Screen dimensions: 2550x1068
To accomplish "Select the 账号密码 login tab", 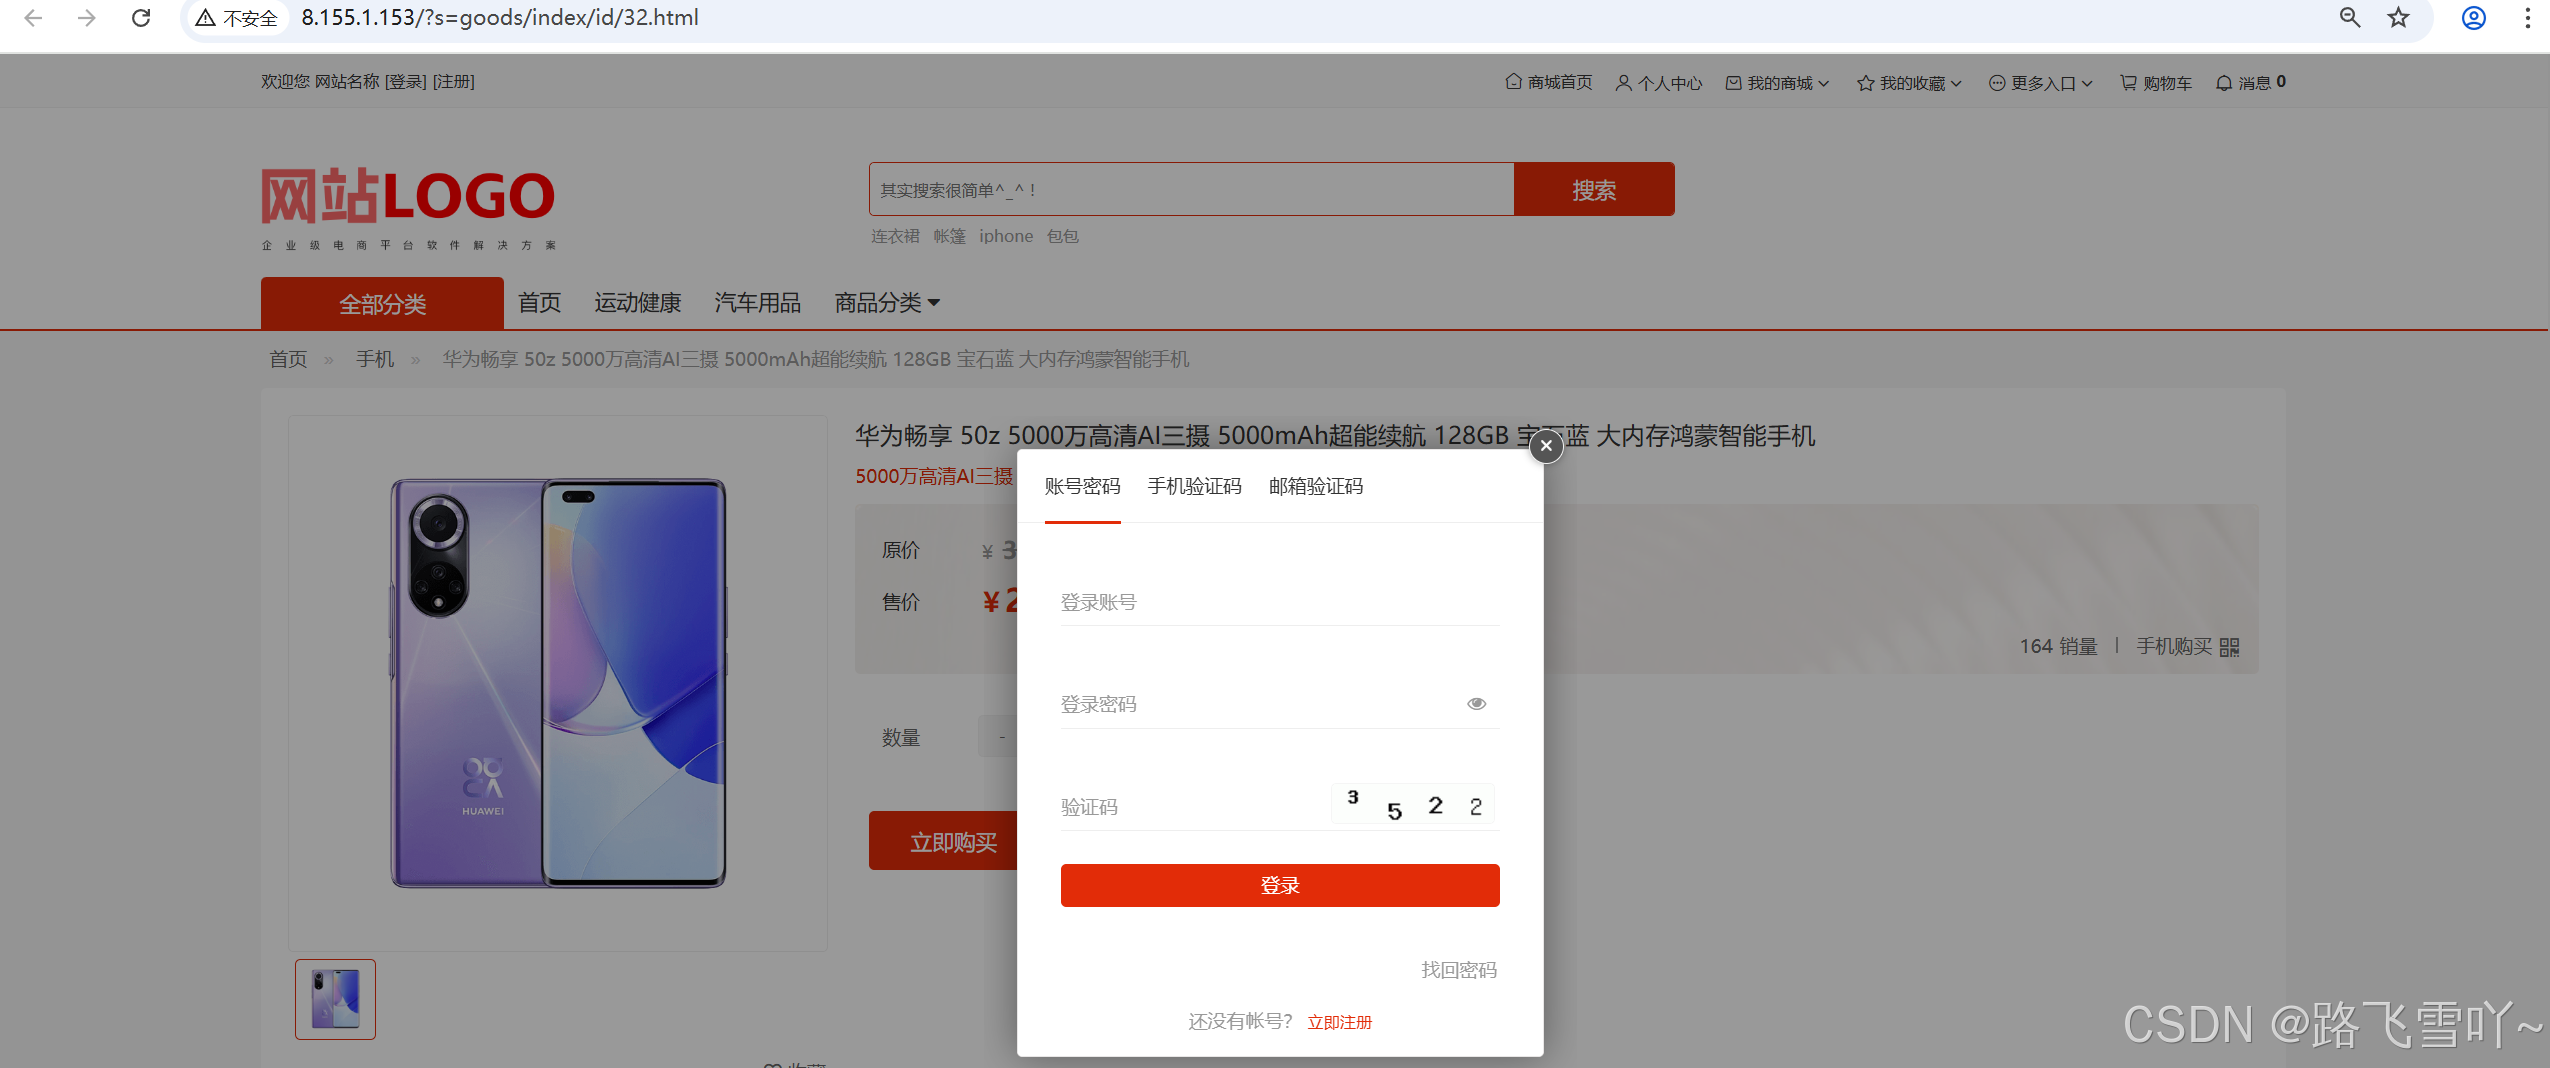I will 1082,487.
